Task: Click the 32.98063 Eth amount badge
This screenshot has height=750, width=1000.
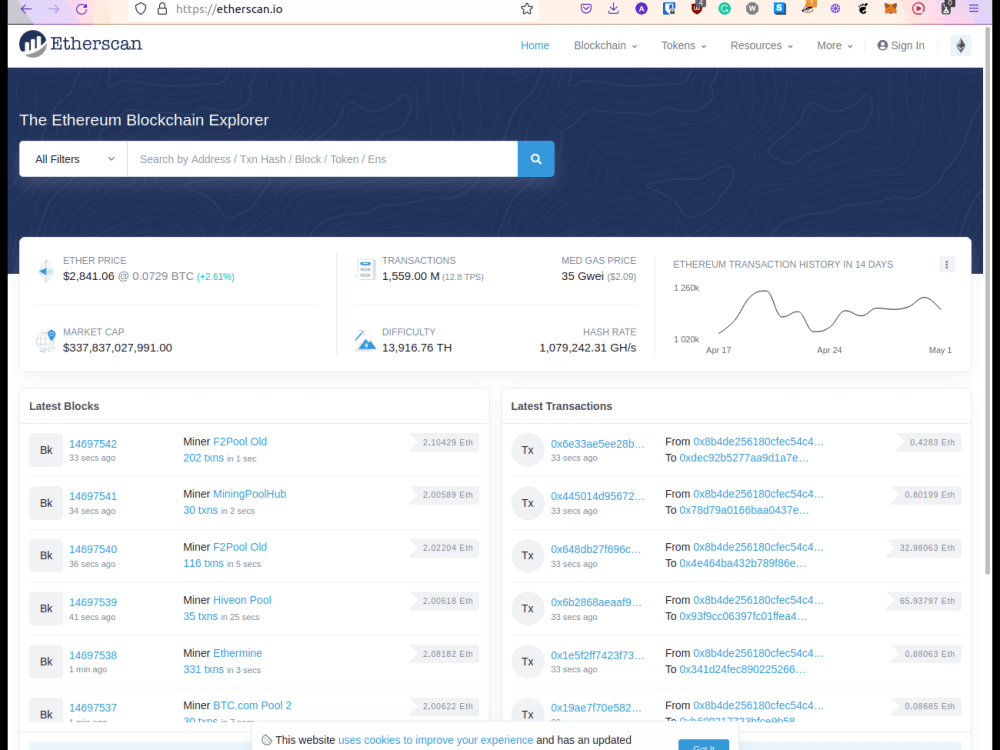Action: point(923,548)
